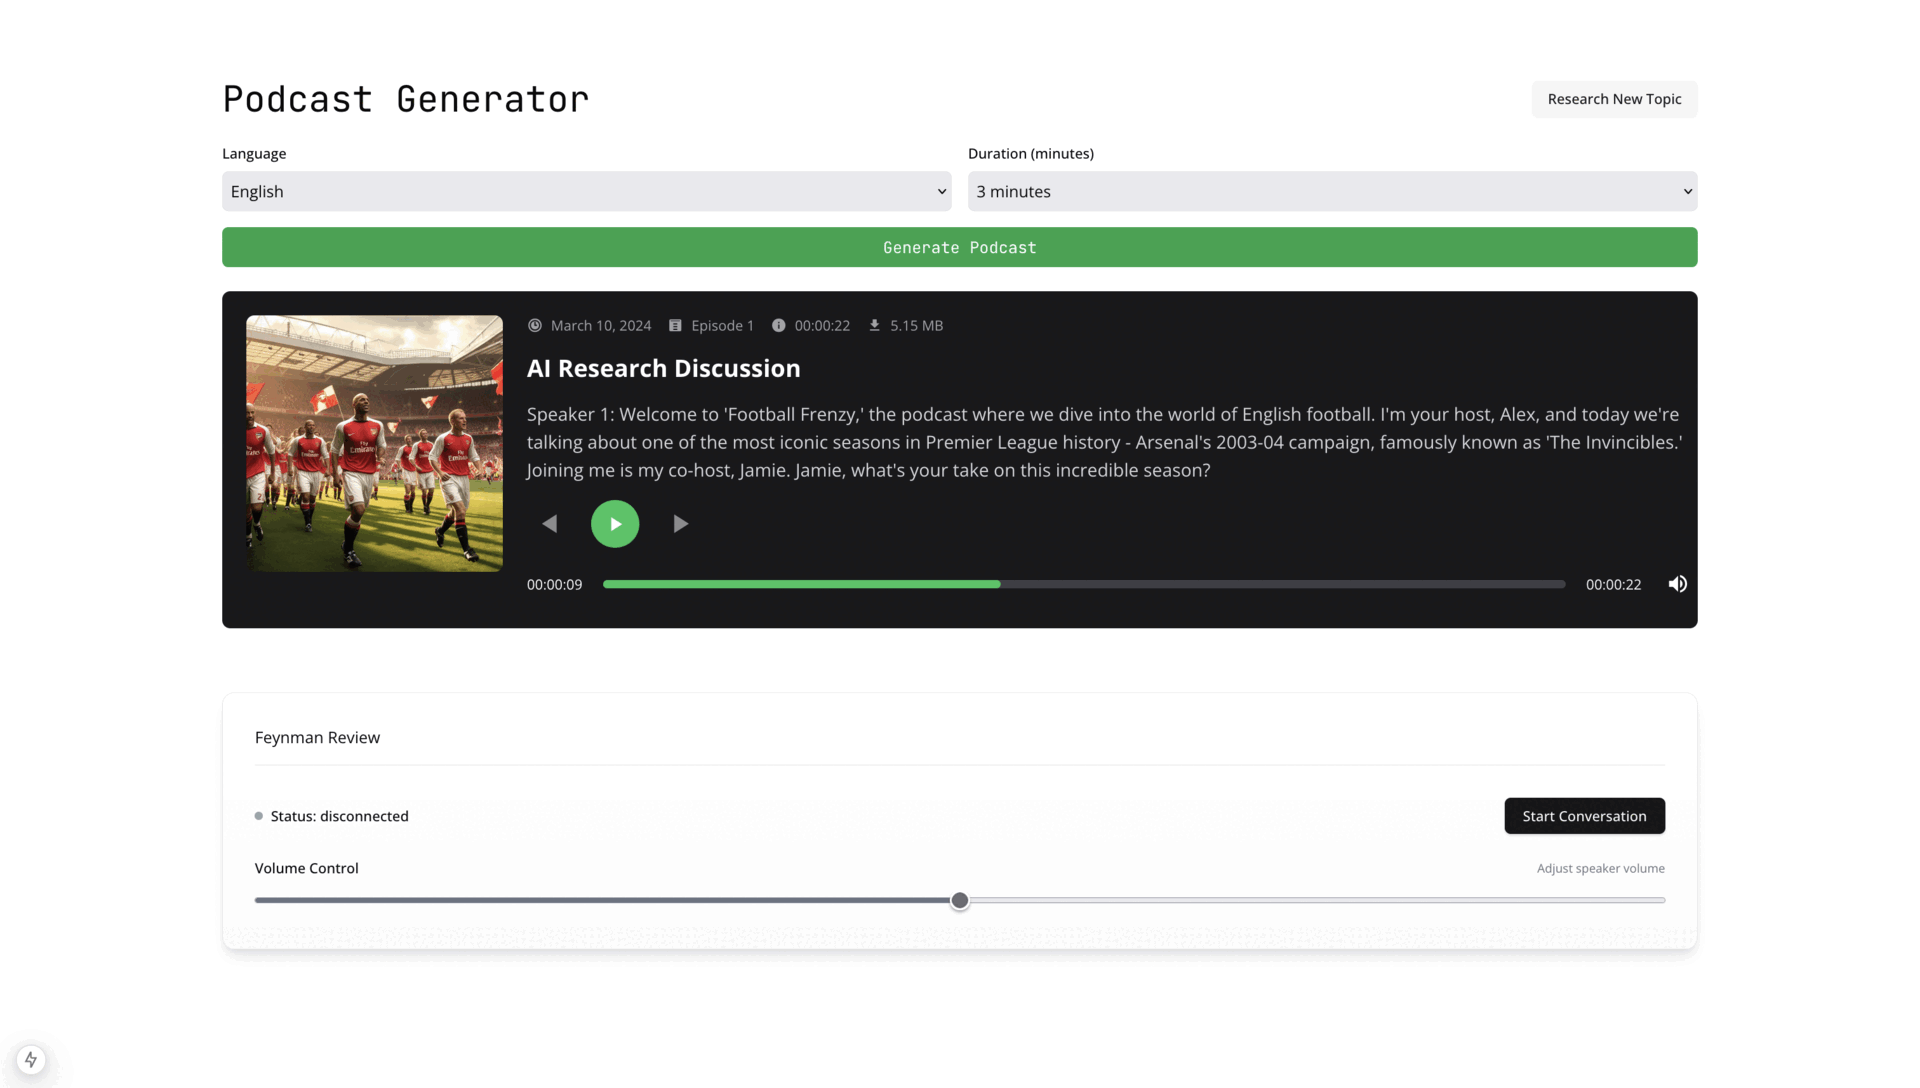Click the Generate Podcast button
Image resolution: width=1920 pixels, height=1088 pixels.
tap(959, 247)
